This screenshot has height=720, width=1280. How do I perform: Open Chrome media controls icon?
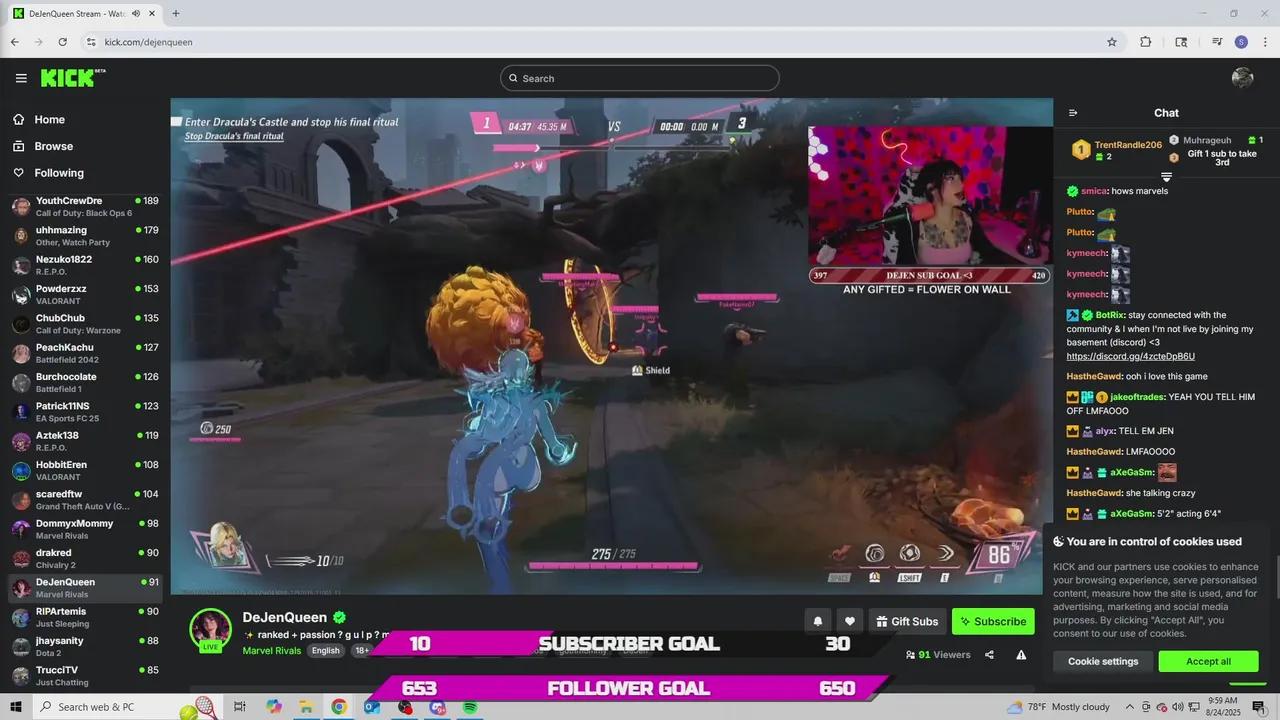pos(1217,42)
